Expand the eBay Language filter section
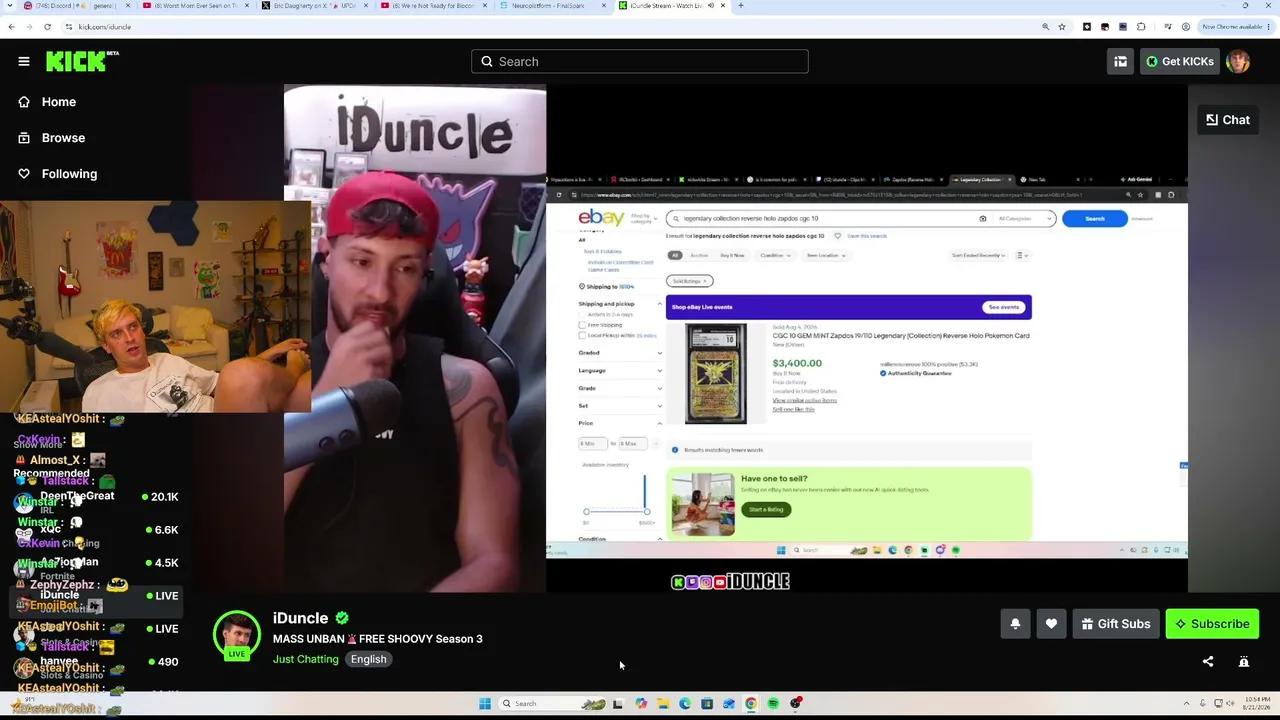The image size is (1280, 720). pos(620,370)
